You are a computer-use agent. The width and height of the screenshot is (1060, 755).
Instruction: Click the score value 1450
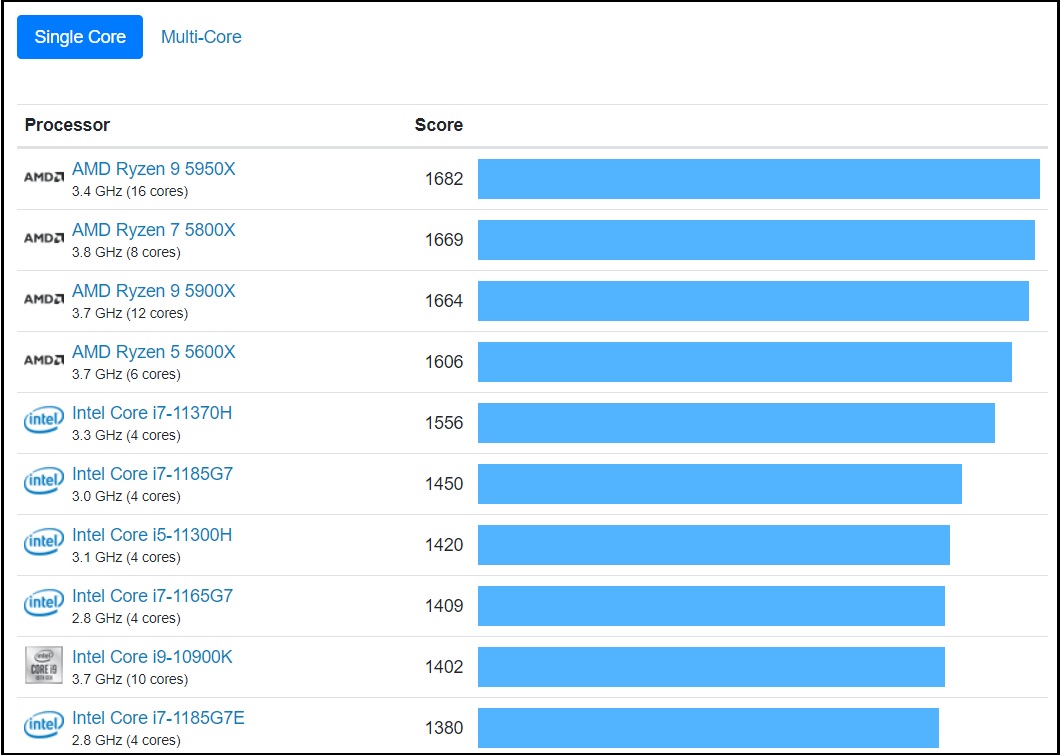point(444,484)
